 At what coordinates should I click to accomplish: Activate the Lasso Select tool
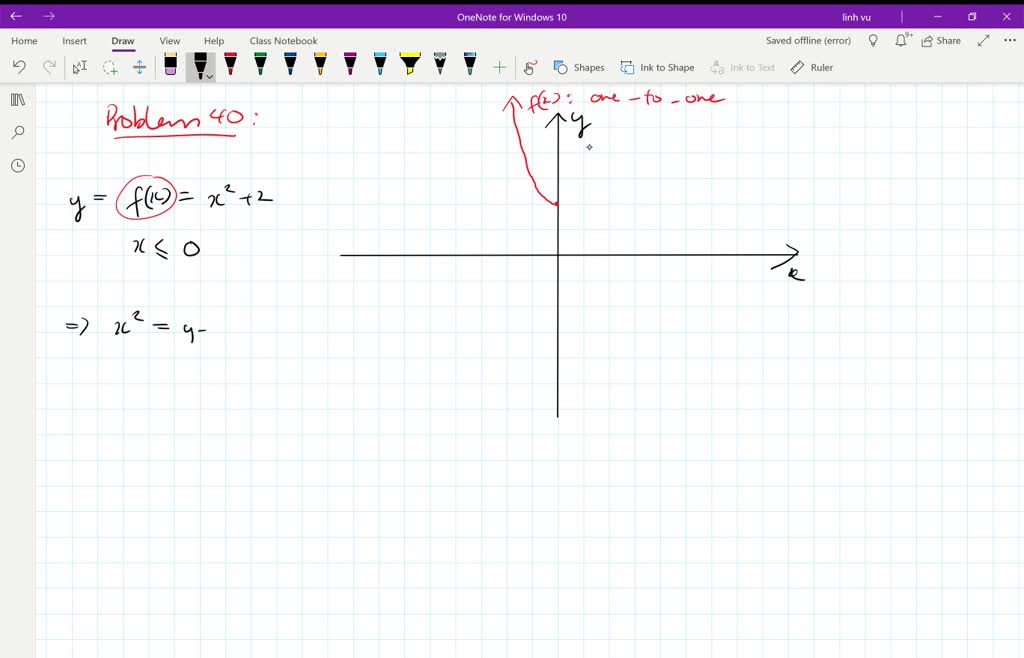click(110, 66)
